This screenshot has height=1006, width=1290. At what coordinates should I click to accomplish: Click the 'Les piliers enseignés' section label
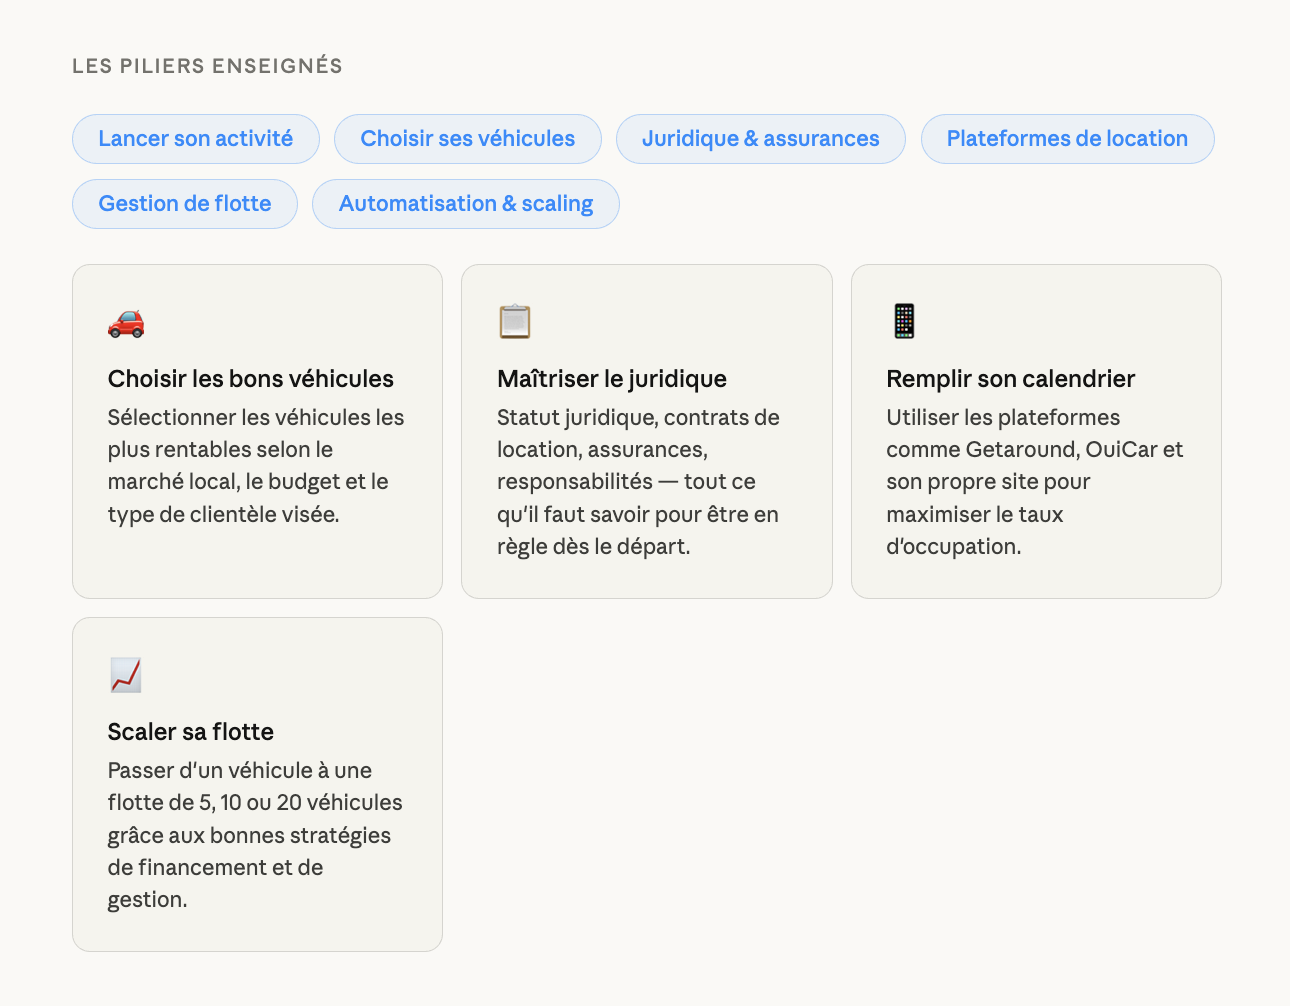coord(207,66)
